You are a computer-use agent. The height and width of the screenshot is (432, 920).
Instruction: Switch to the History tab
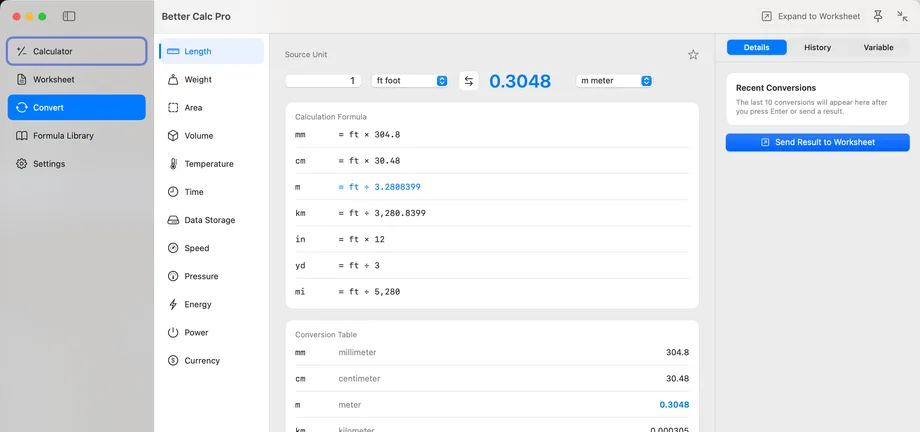817,48
